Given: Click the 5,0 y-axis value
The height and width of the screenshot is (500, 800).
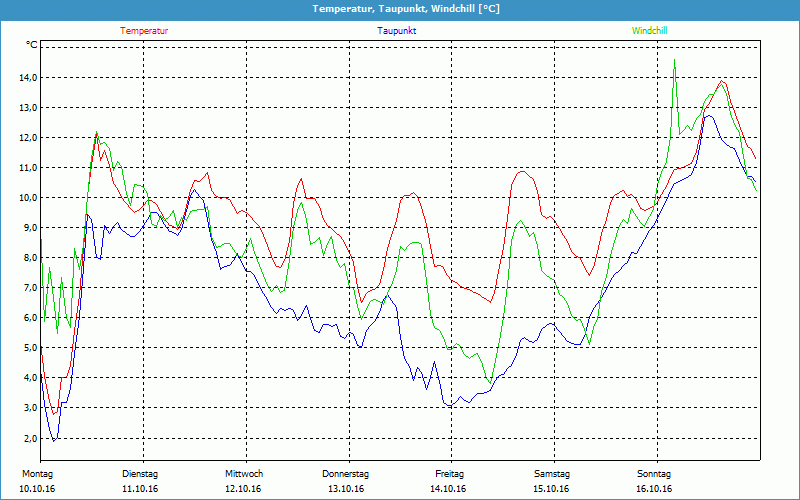Looking at the screenshot, I should pos(30,348).
